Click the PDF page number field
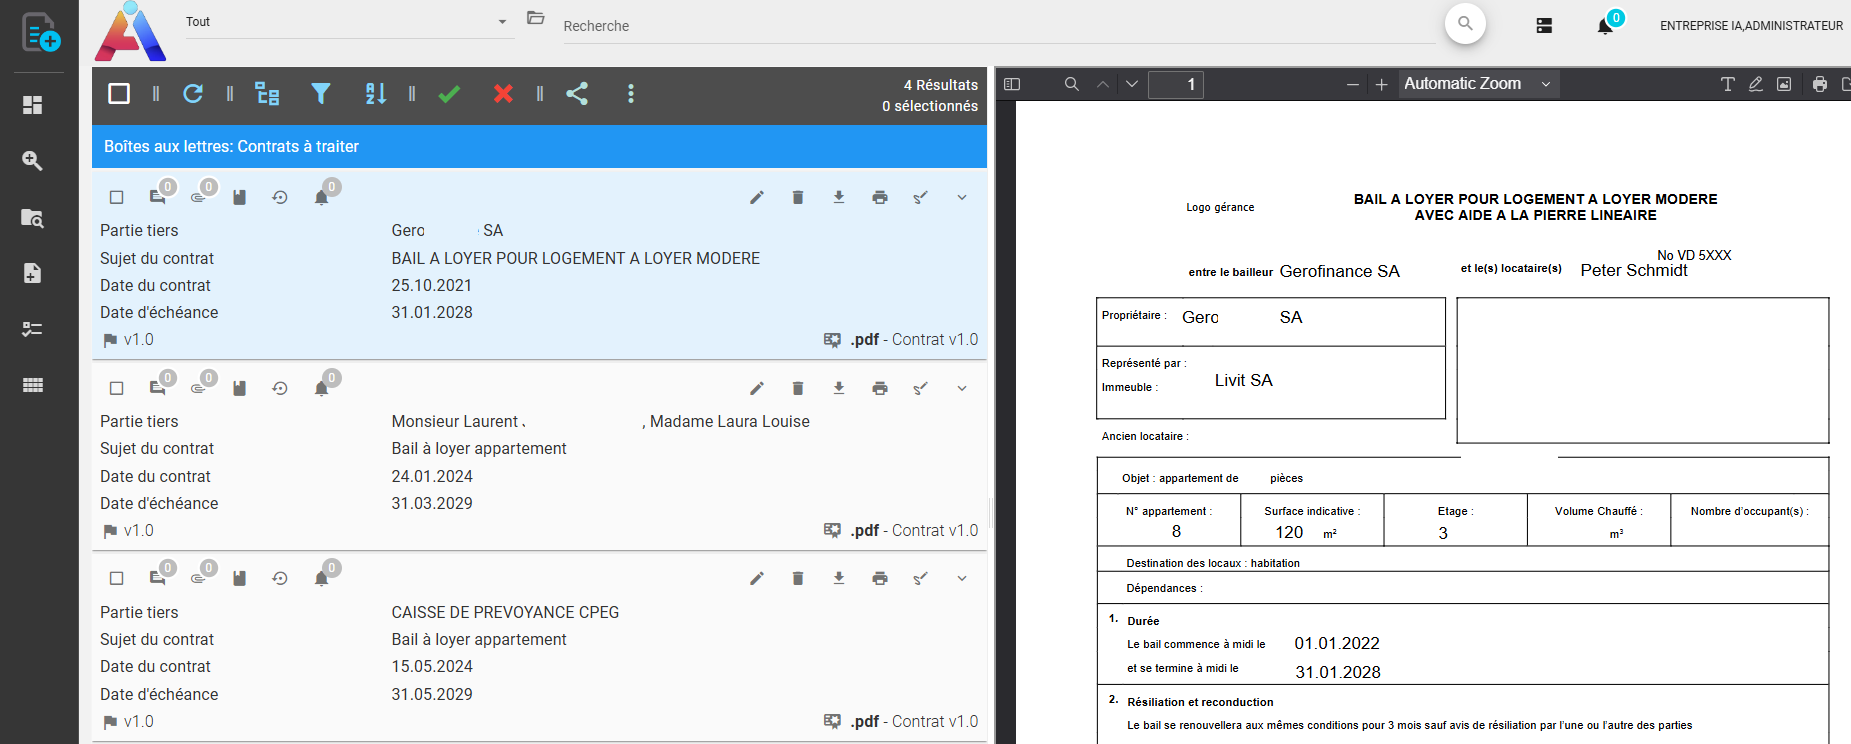 click(x=1176, y=85)
